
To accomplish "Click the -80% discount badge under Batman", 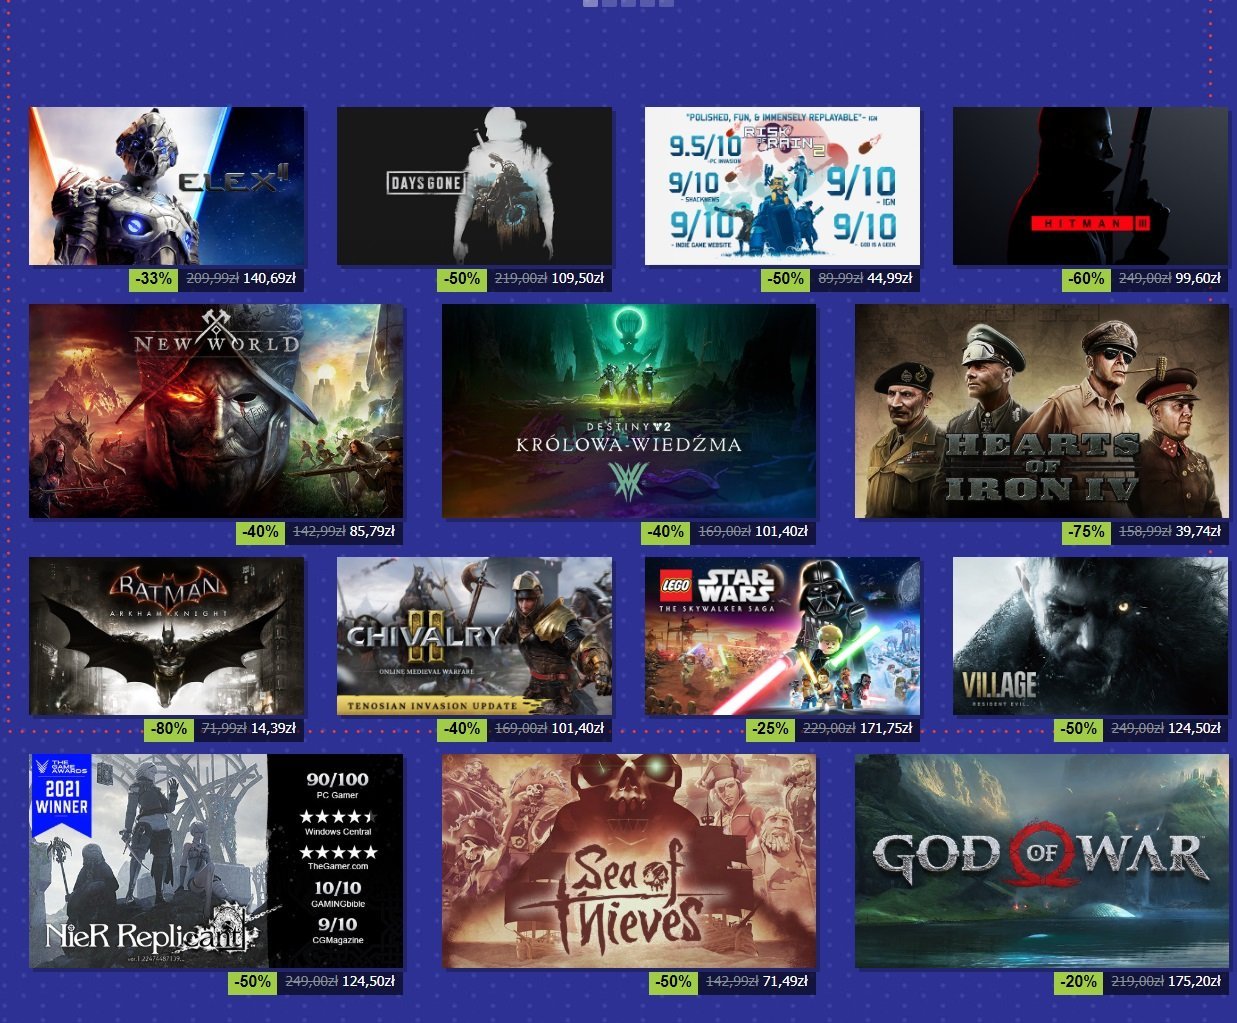I will click(x=169, y=729).
